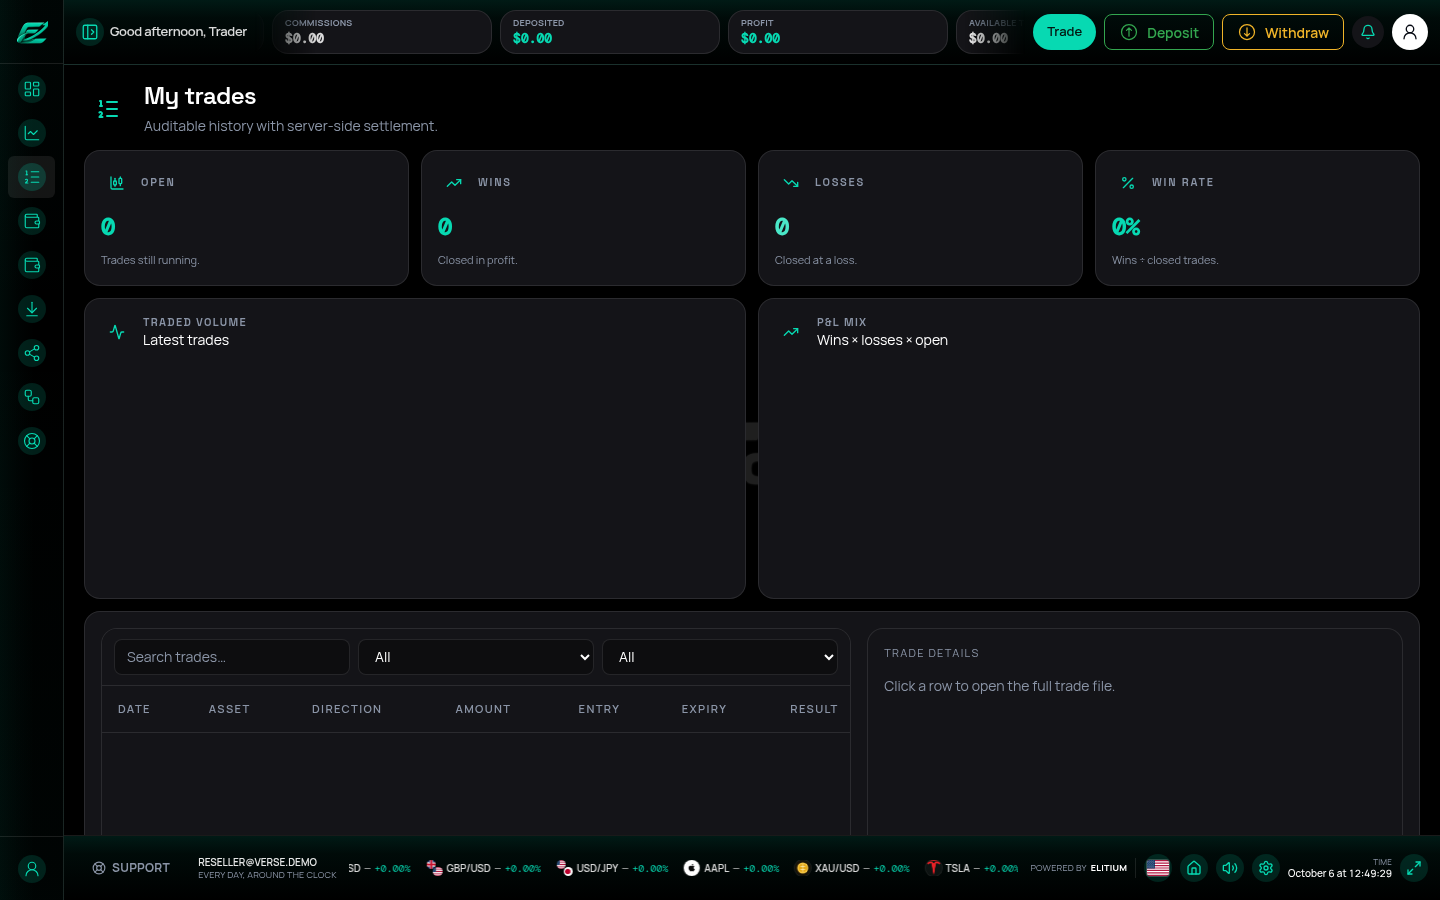Click the Trade button
1440x900 pixels.
[1064, 32]
